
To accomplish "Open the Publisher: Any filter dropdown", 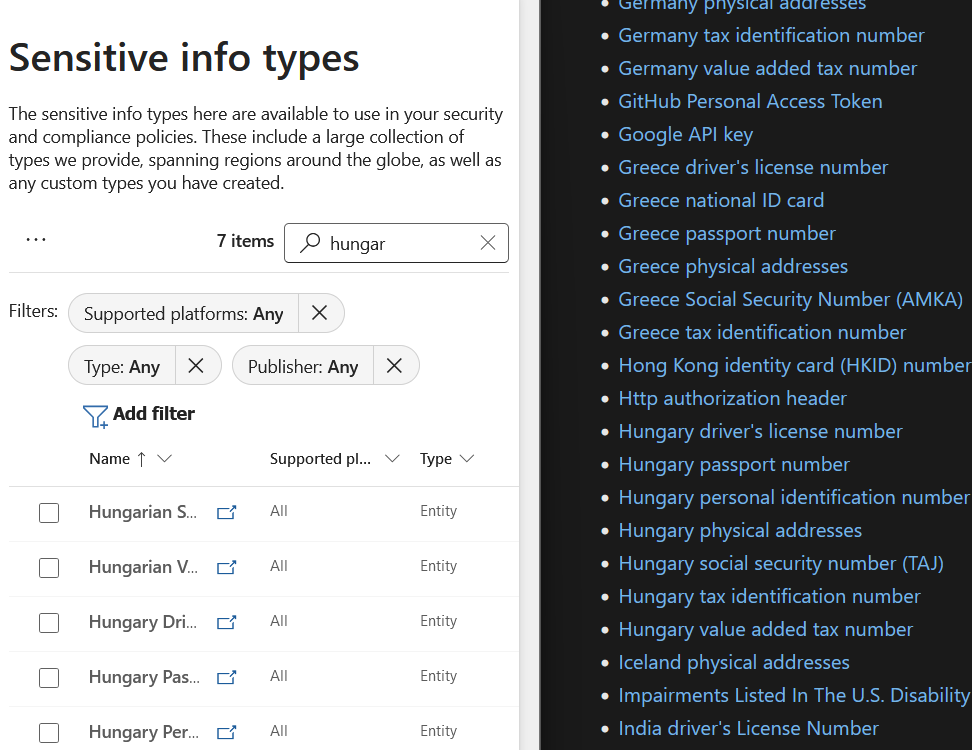I will 303,367.
